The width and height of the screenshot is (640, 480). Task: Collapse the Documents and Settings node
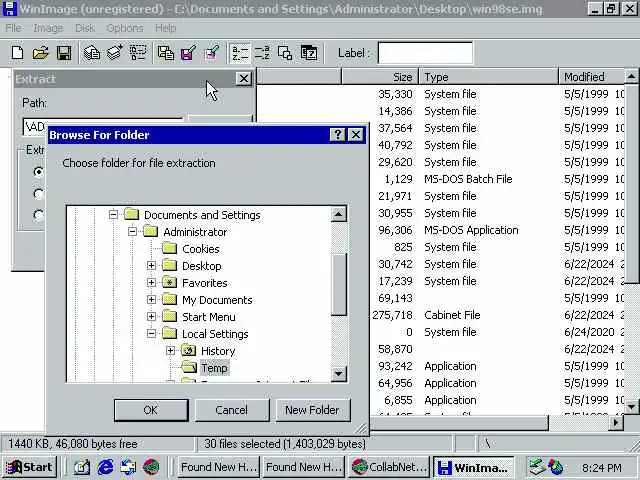[113, 214]
